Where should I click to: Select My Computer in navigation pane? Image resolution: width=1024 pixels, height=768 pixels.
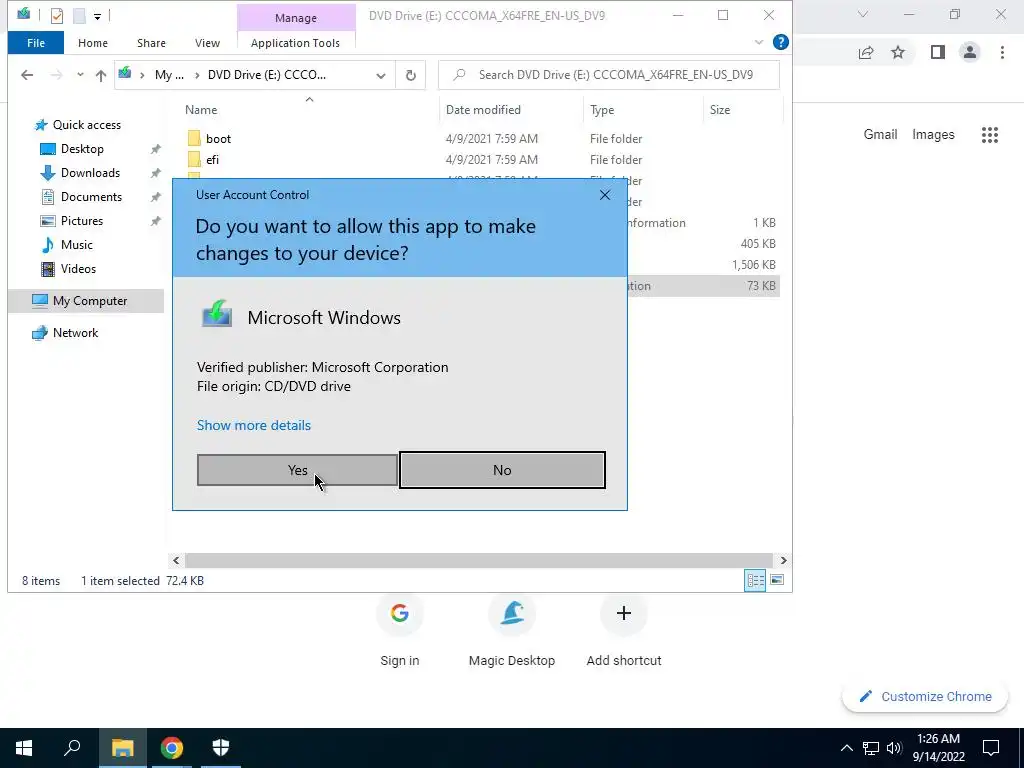pyautogui.click(x=86, y=301)
